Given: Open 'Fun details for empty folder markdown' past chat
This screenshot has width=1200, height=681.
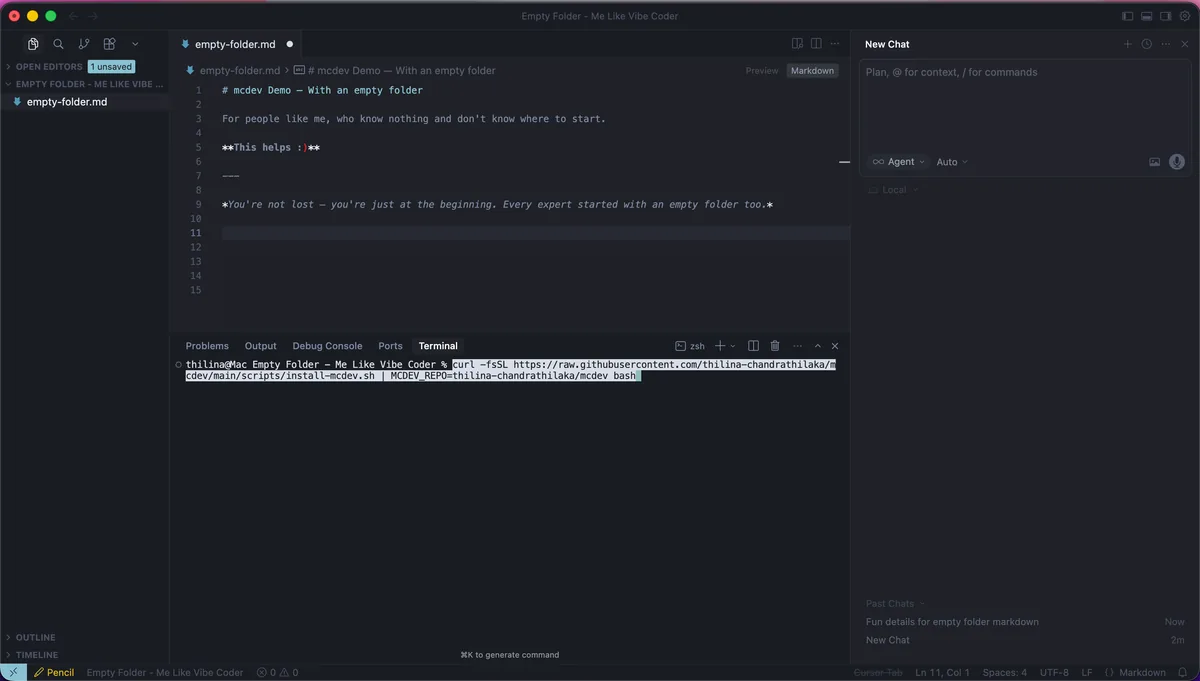Looking at the screenshot, I should pos(952,622).
